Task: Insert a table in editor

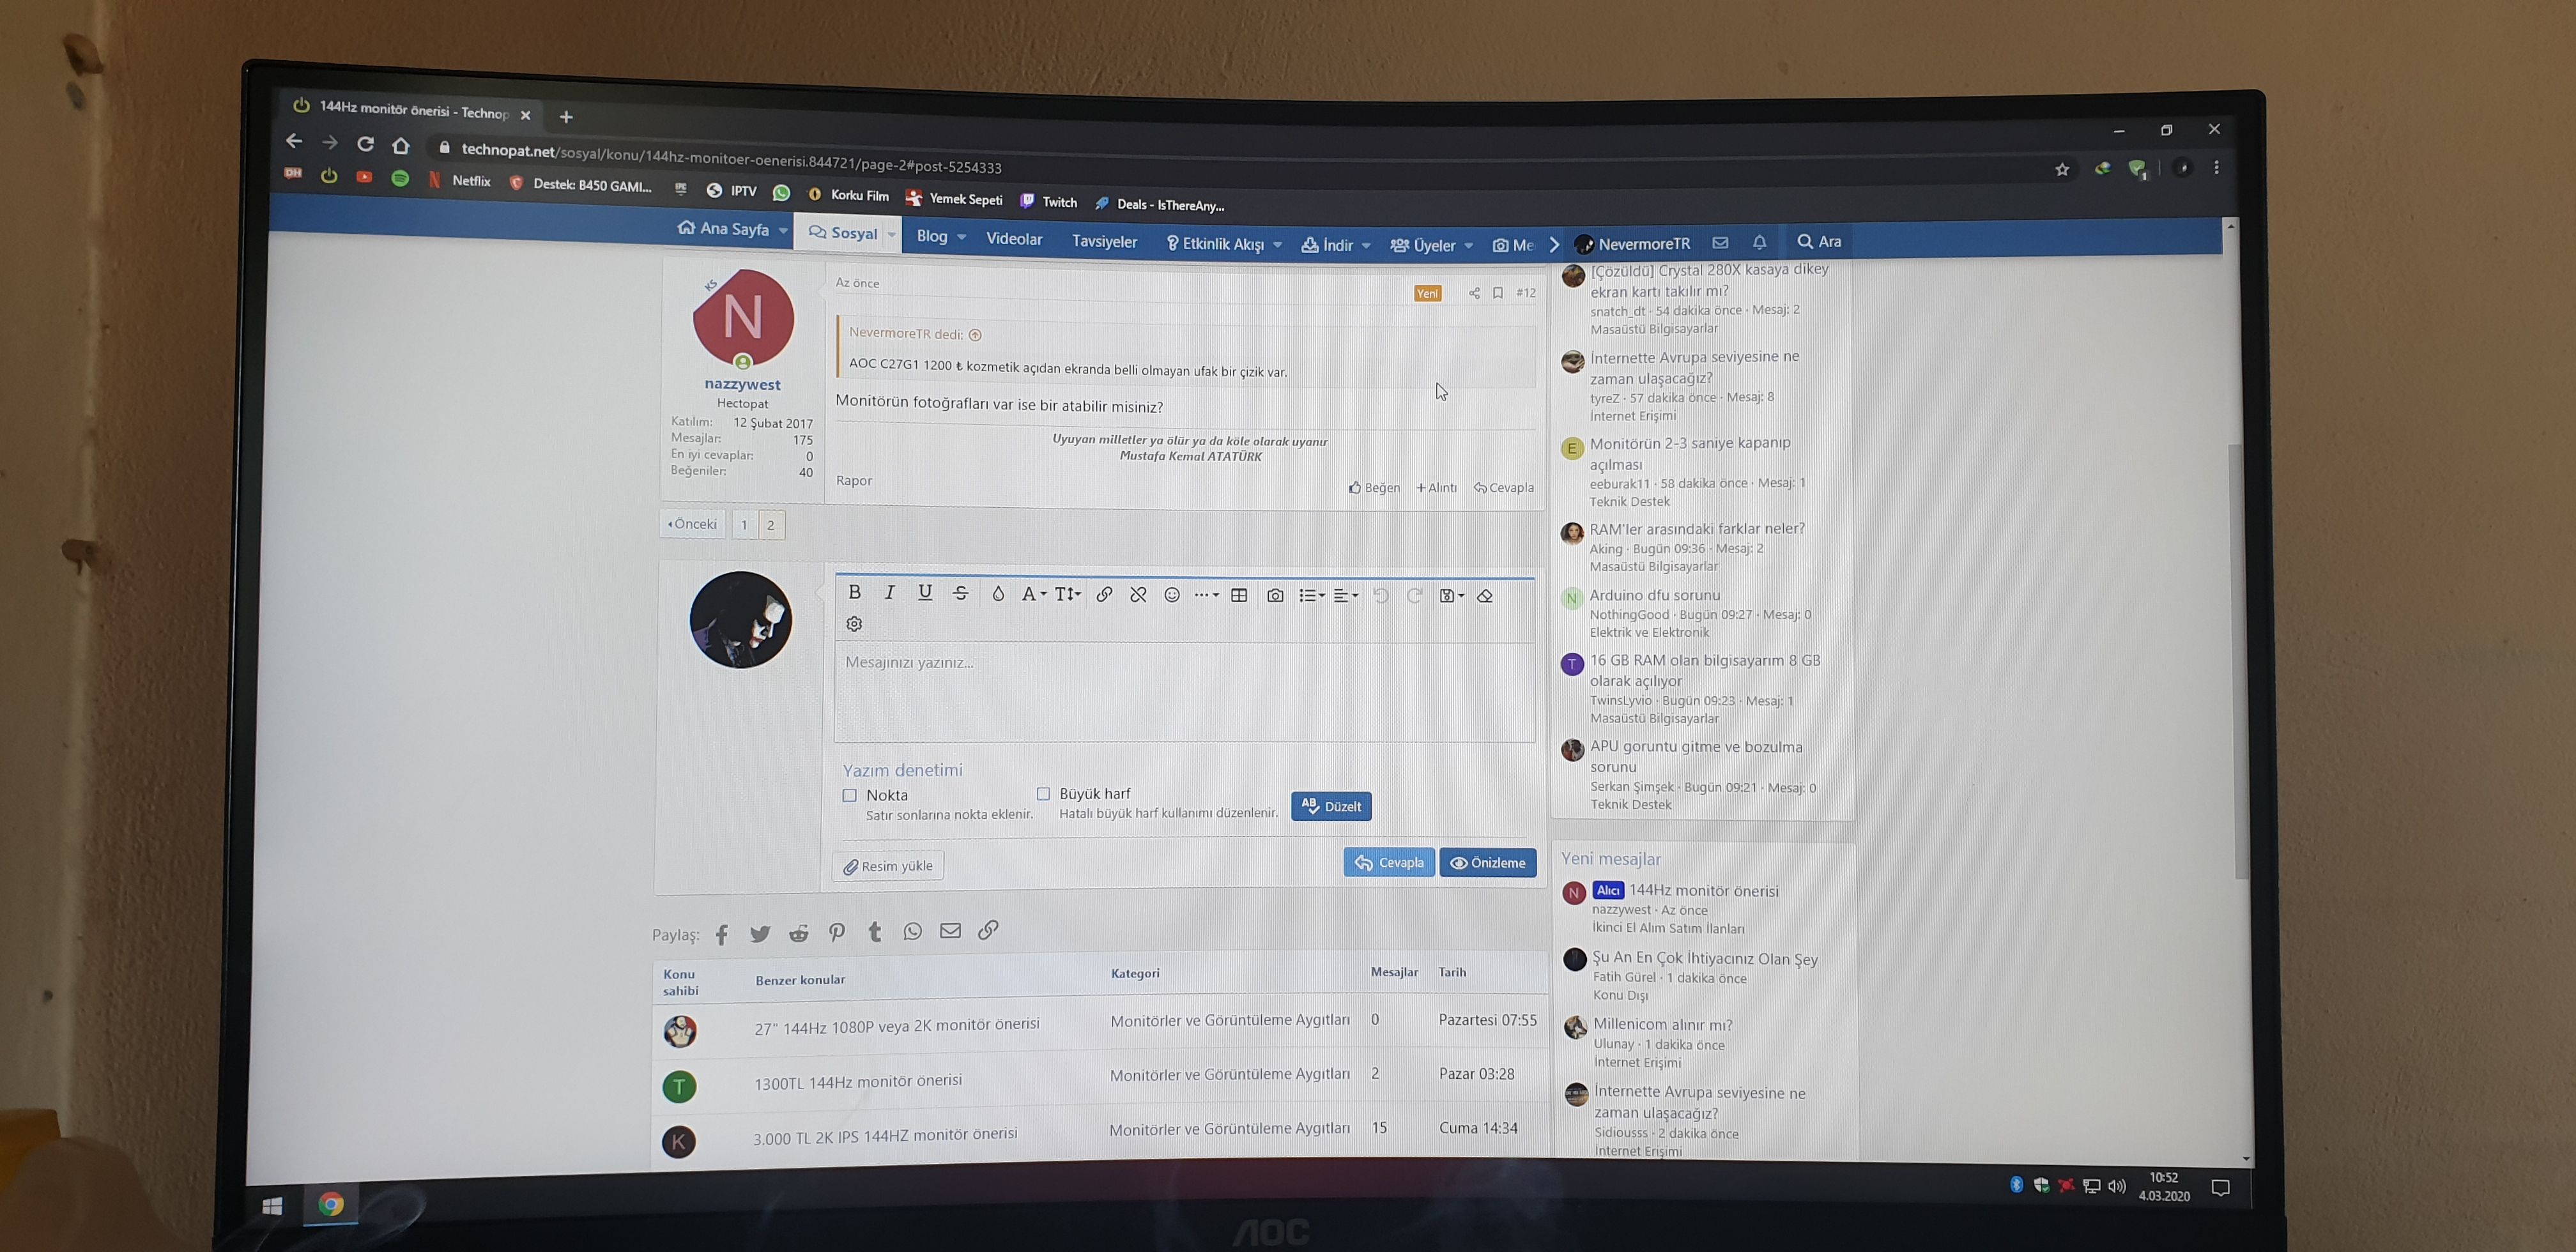Action: pos(1239,595)
